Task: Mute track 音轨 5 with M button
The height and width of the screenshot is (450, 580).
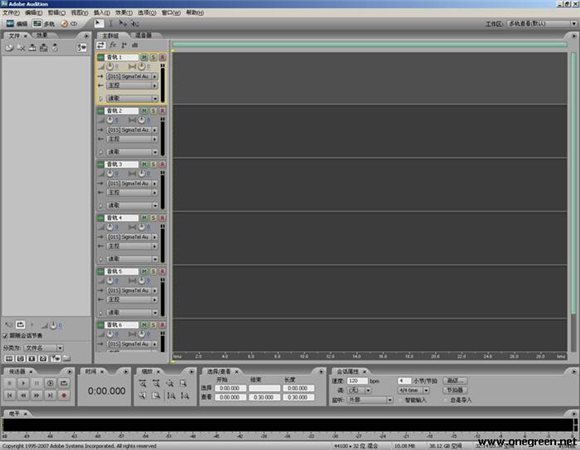Action: point(144,271)
